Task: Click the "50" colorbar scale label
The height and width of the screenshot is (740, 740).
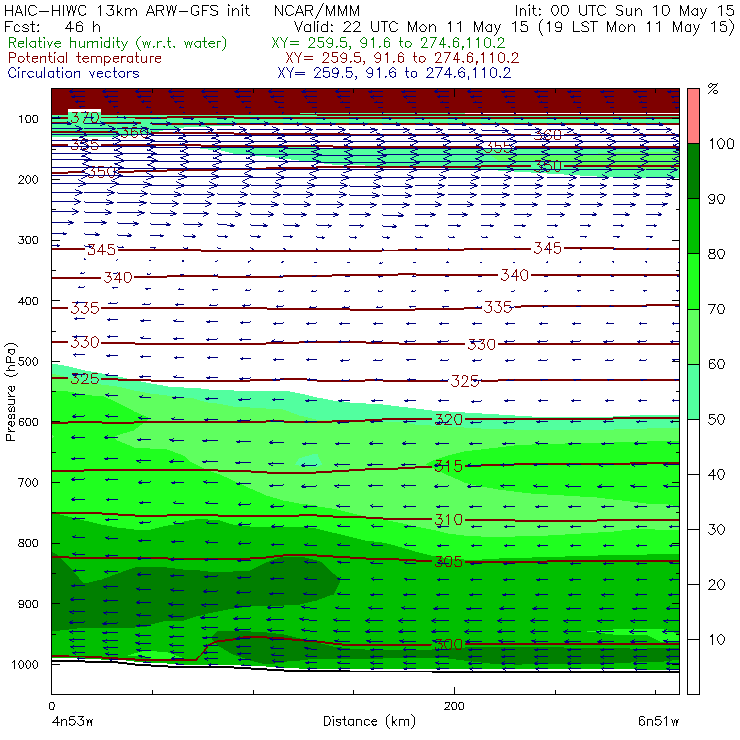Action: pos(716,420)
